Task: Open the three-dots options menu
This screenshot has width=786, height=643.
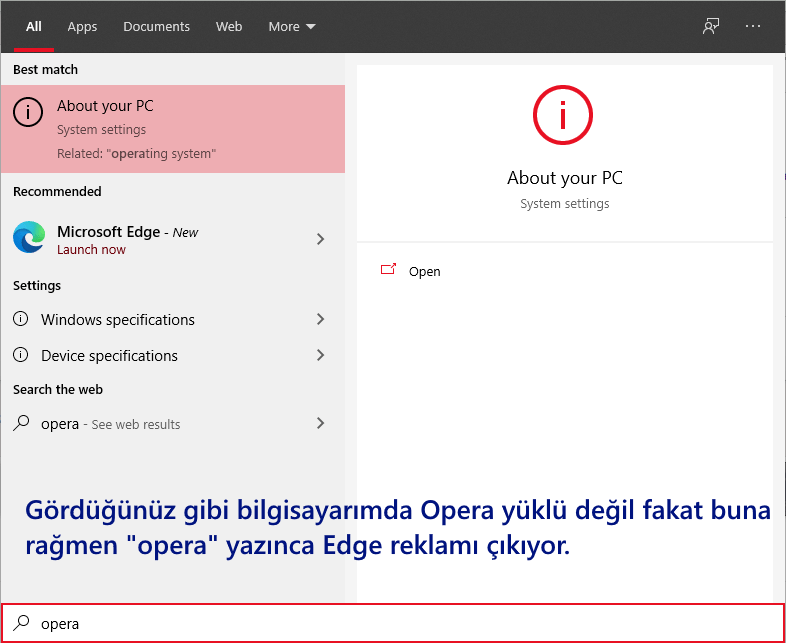Action: point(753,27)
